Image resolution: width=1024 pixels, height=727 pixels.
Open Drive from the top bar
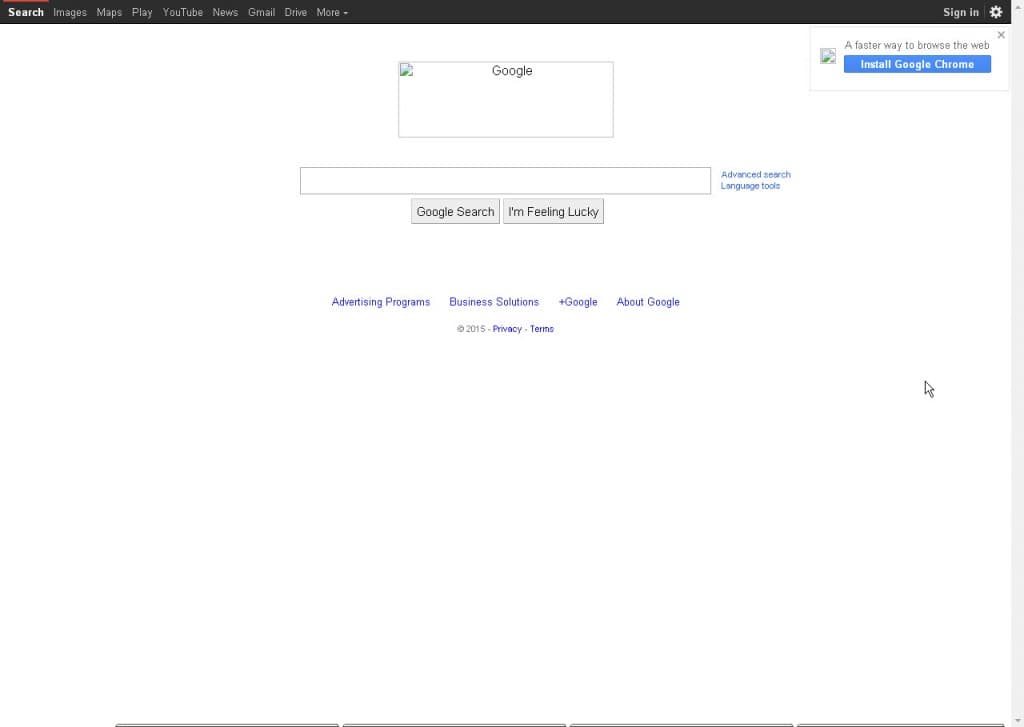[295, 12]
